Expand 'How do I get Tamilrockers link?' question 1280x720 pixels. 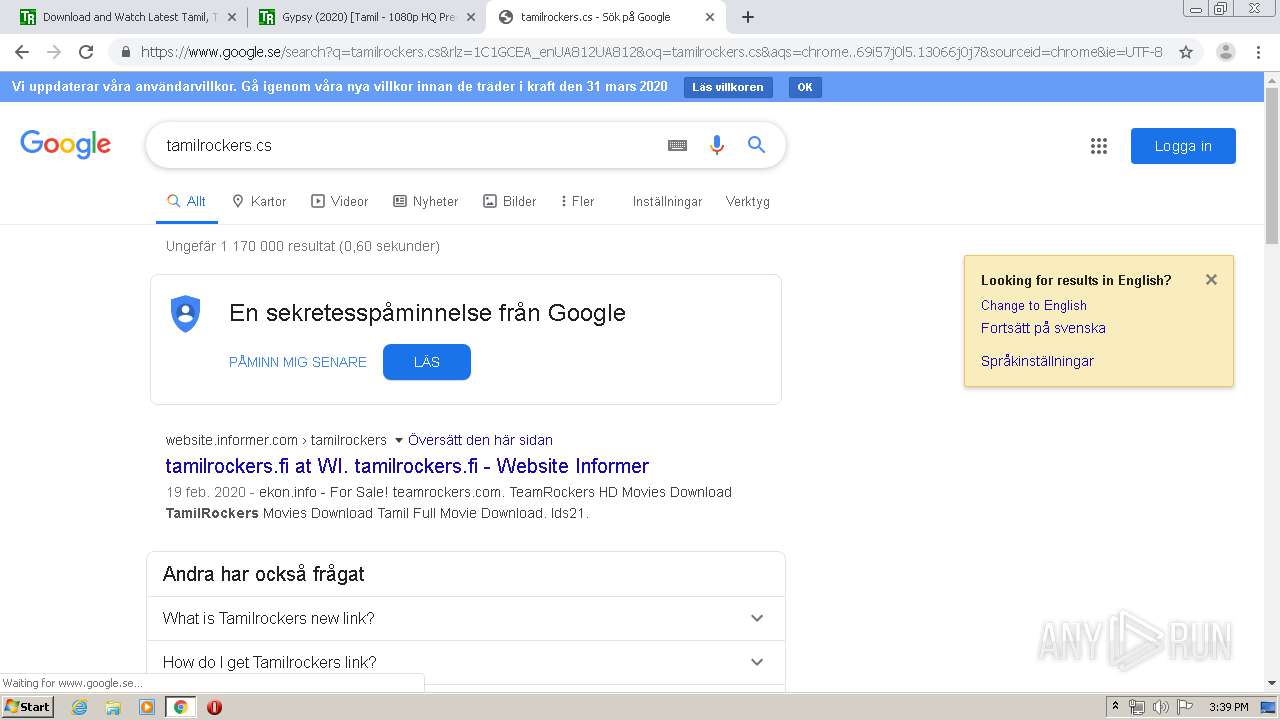pyautogui.click(x=466, y=662)
